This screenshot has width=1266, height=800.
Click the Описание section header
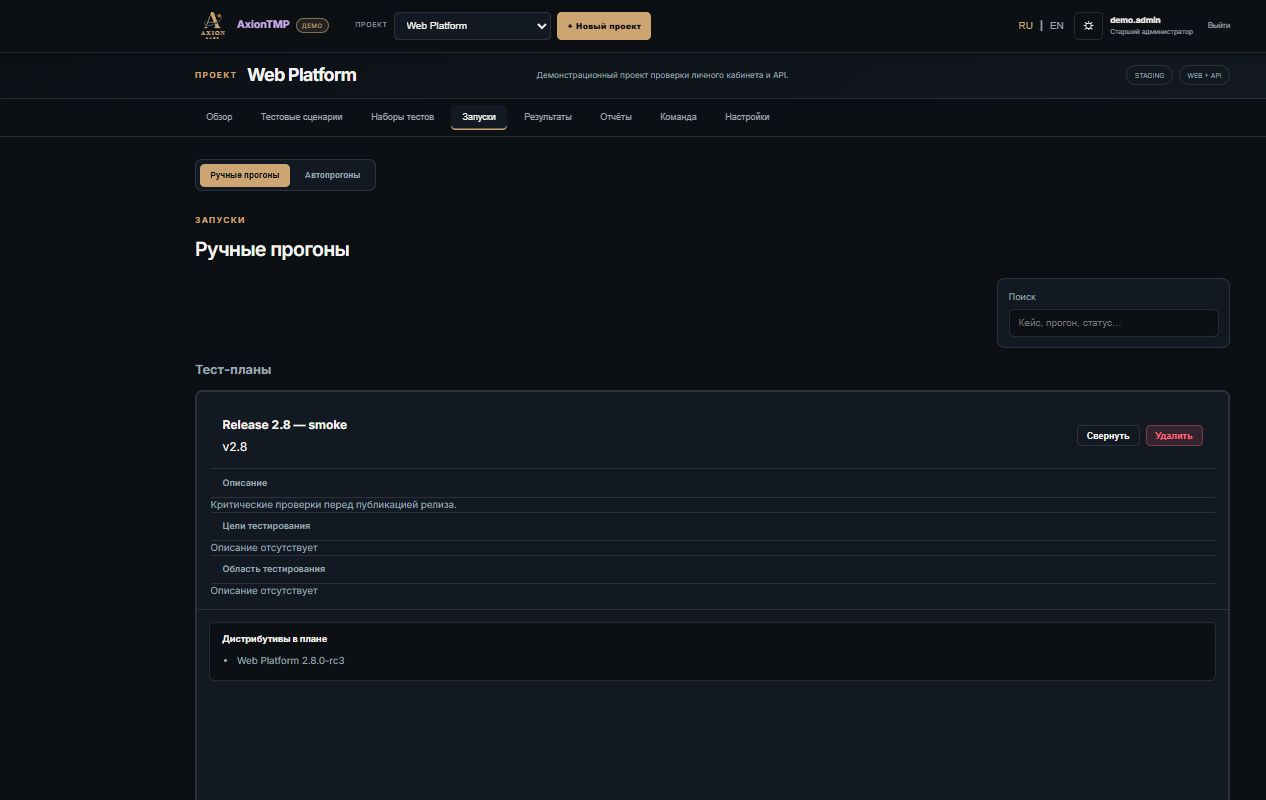[x=245, y=483]
